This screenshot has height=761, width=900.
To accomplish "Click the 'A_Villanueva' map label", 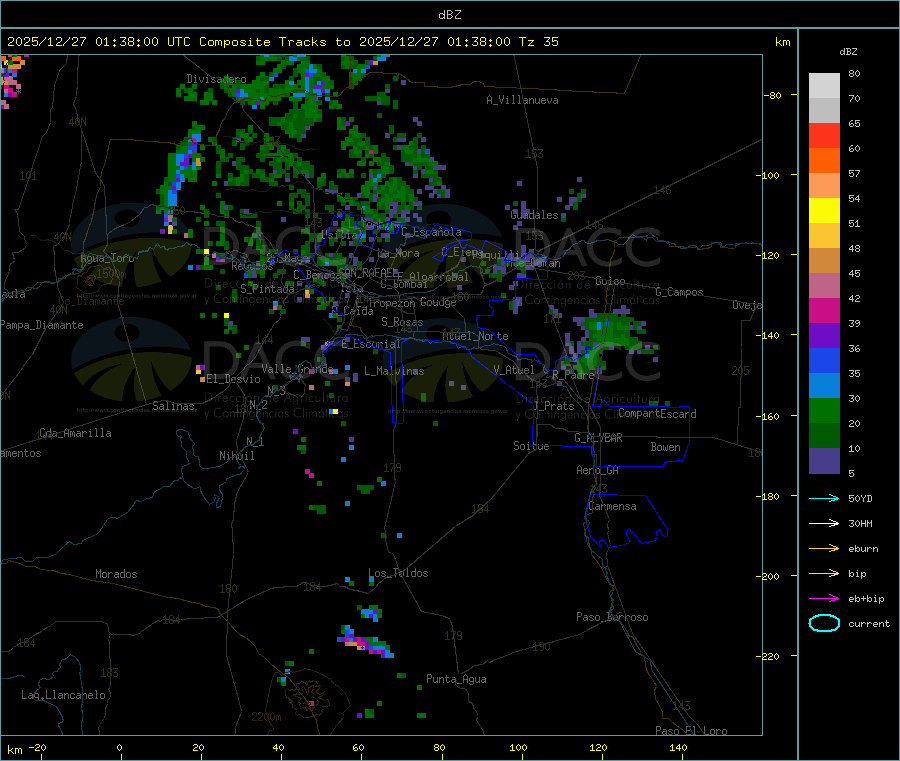I will pyautogui.click(x=522, y=100).
